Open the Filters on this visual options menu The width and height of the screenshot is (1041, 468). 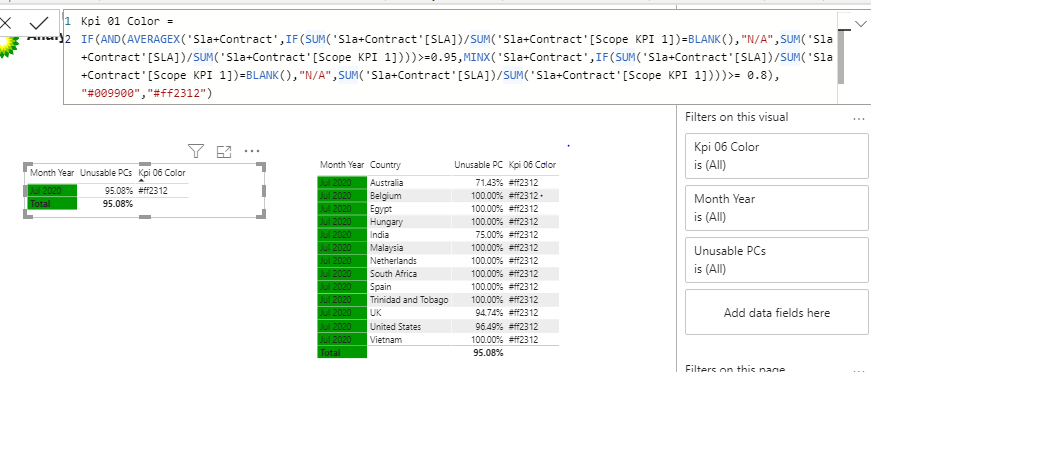coord(859,118)
